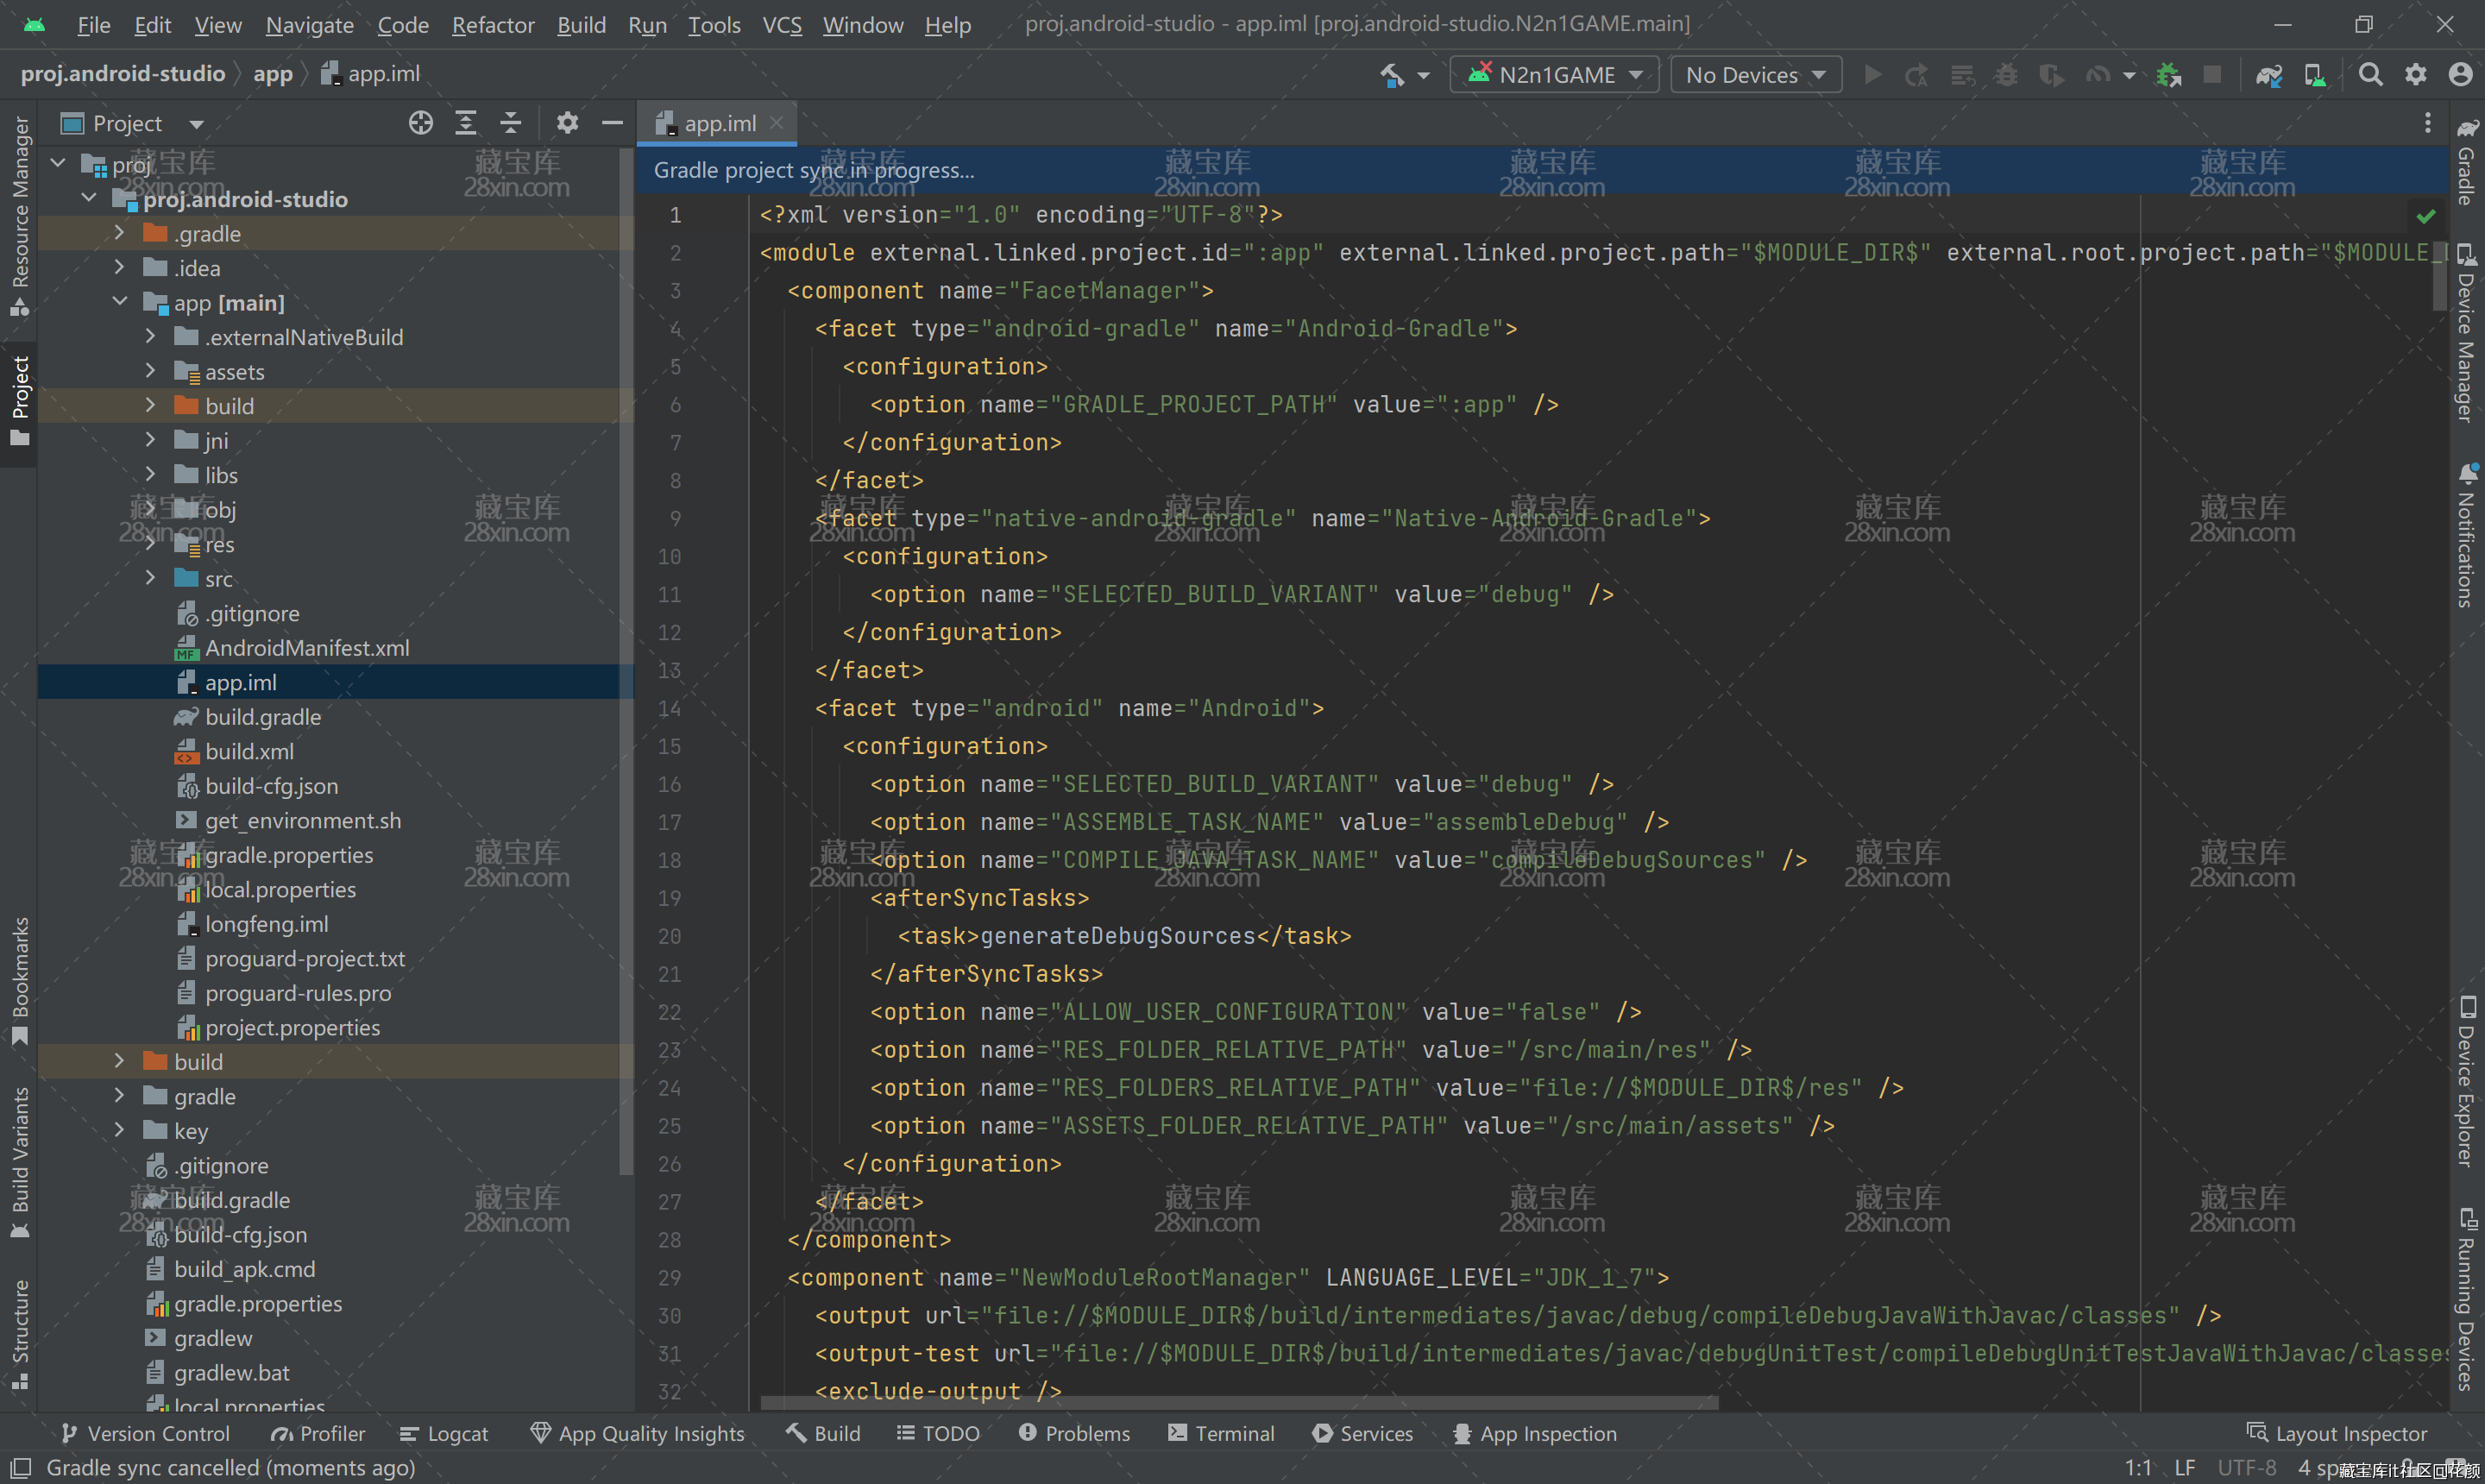Image resolution: width=2485 pixels, height=1484 pixels.
Task: Close the app.iml editor tab
Action: pyautogui.click(x=777, y=123)
